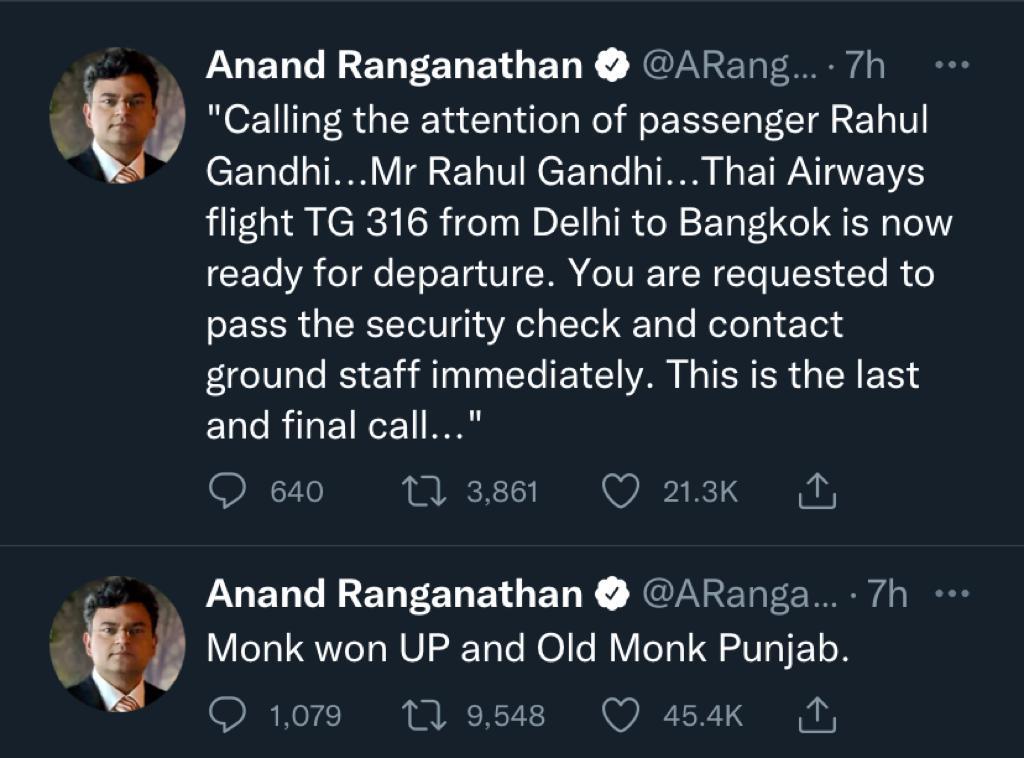Open the "Monk won UP" tweet text

tap(527, 650)
